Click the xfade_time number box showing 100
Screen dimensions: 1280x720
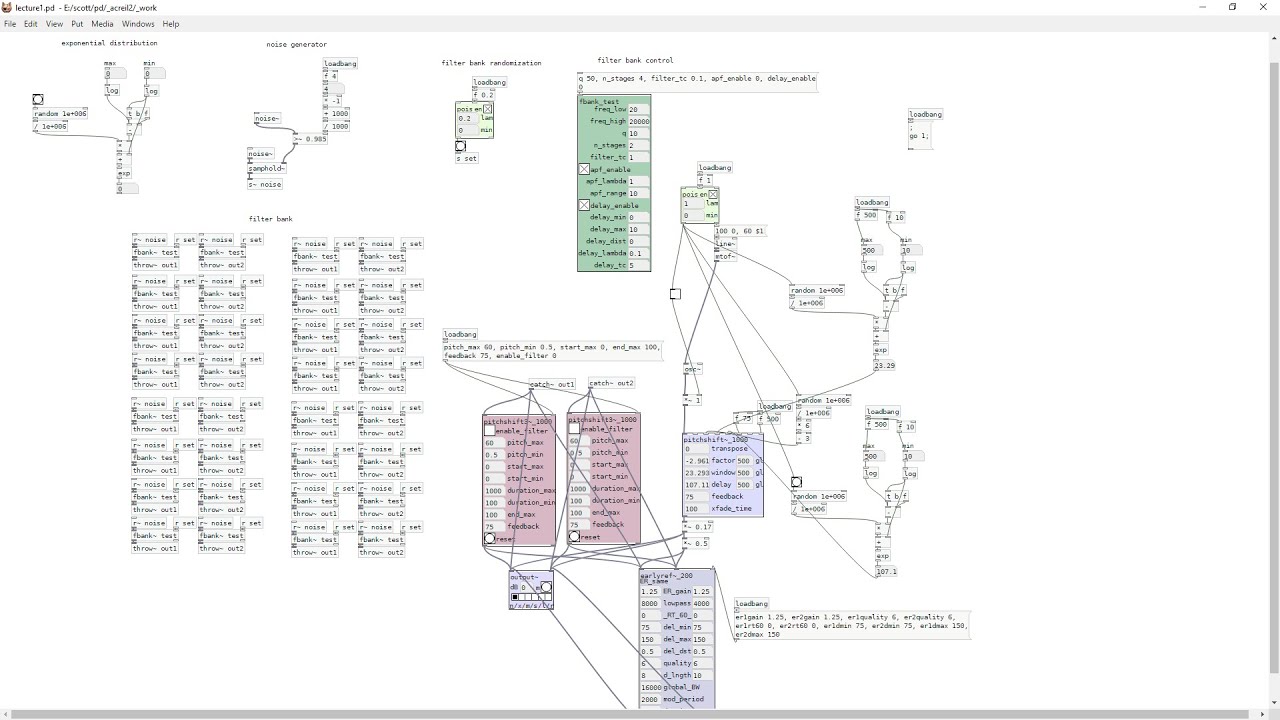696,509
